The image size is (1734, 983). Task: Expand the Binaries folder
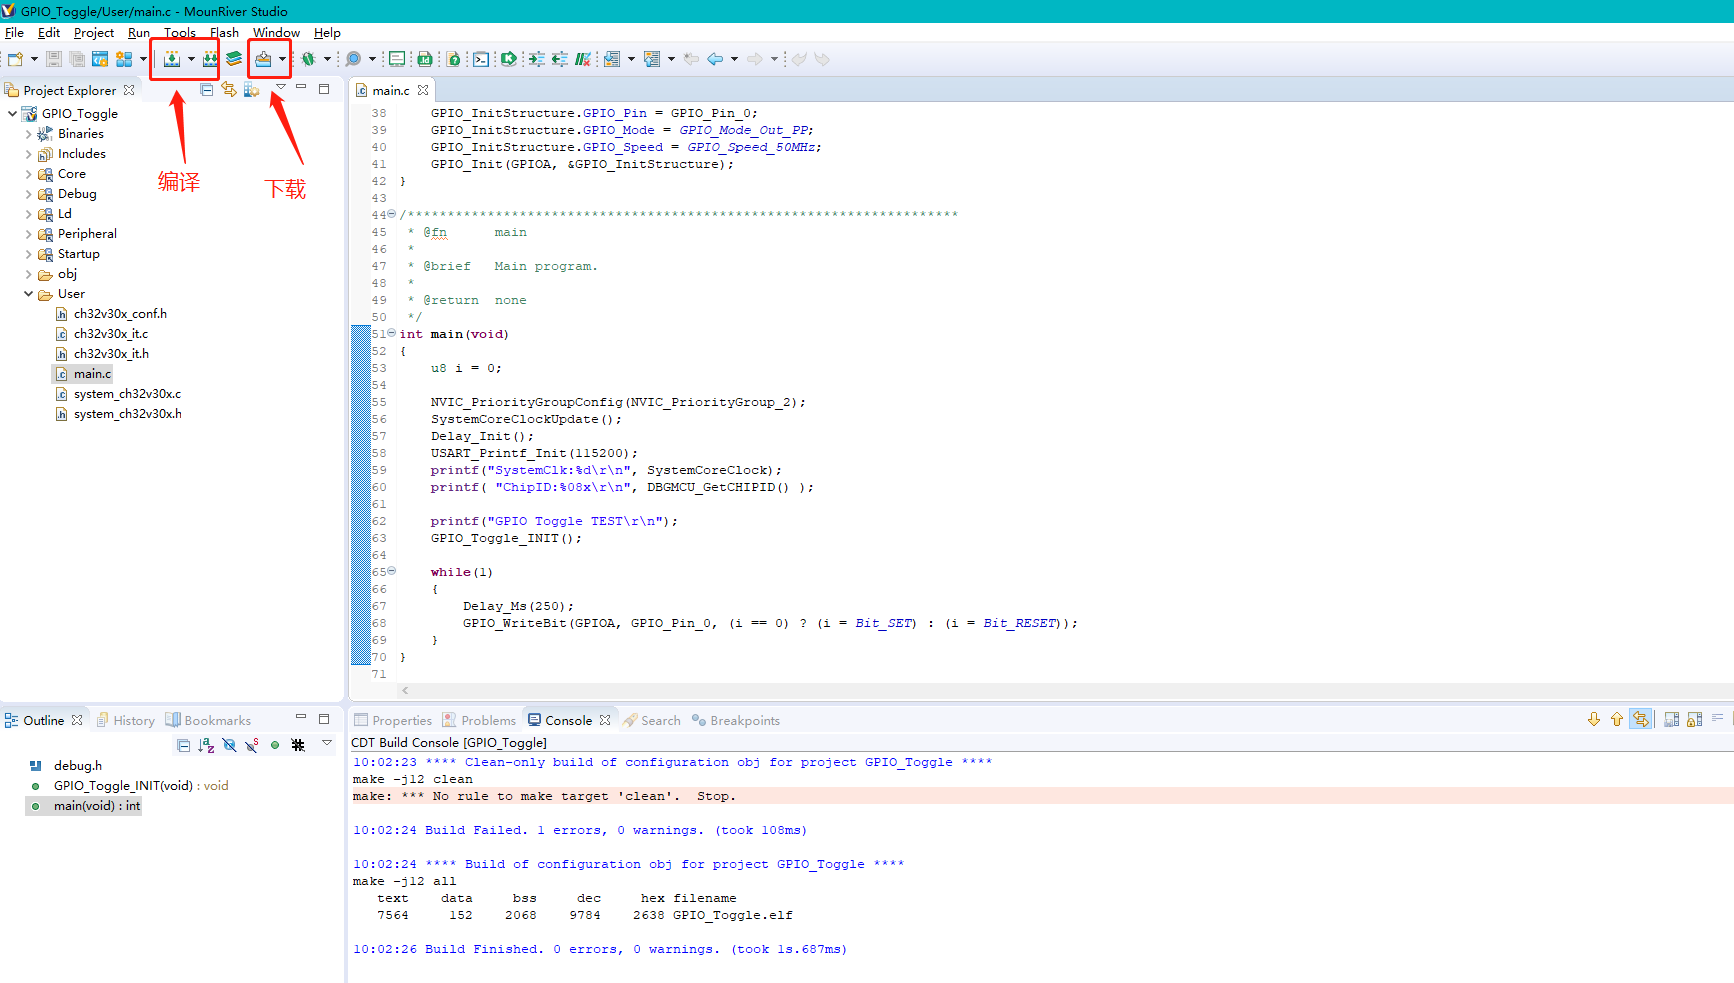point(28,134)
